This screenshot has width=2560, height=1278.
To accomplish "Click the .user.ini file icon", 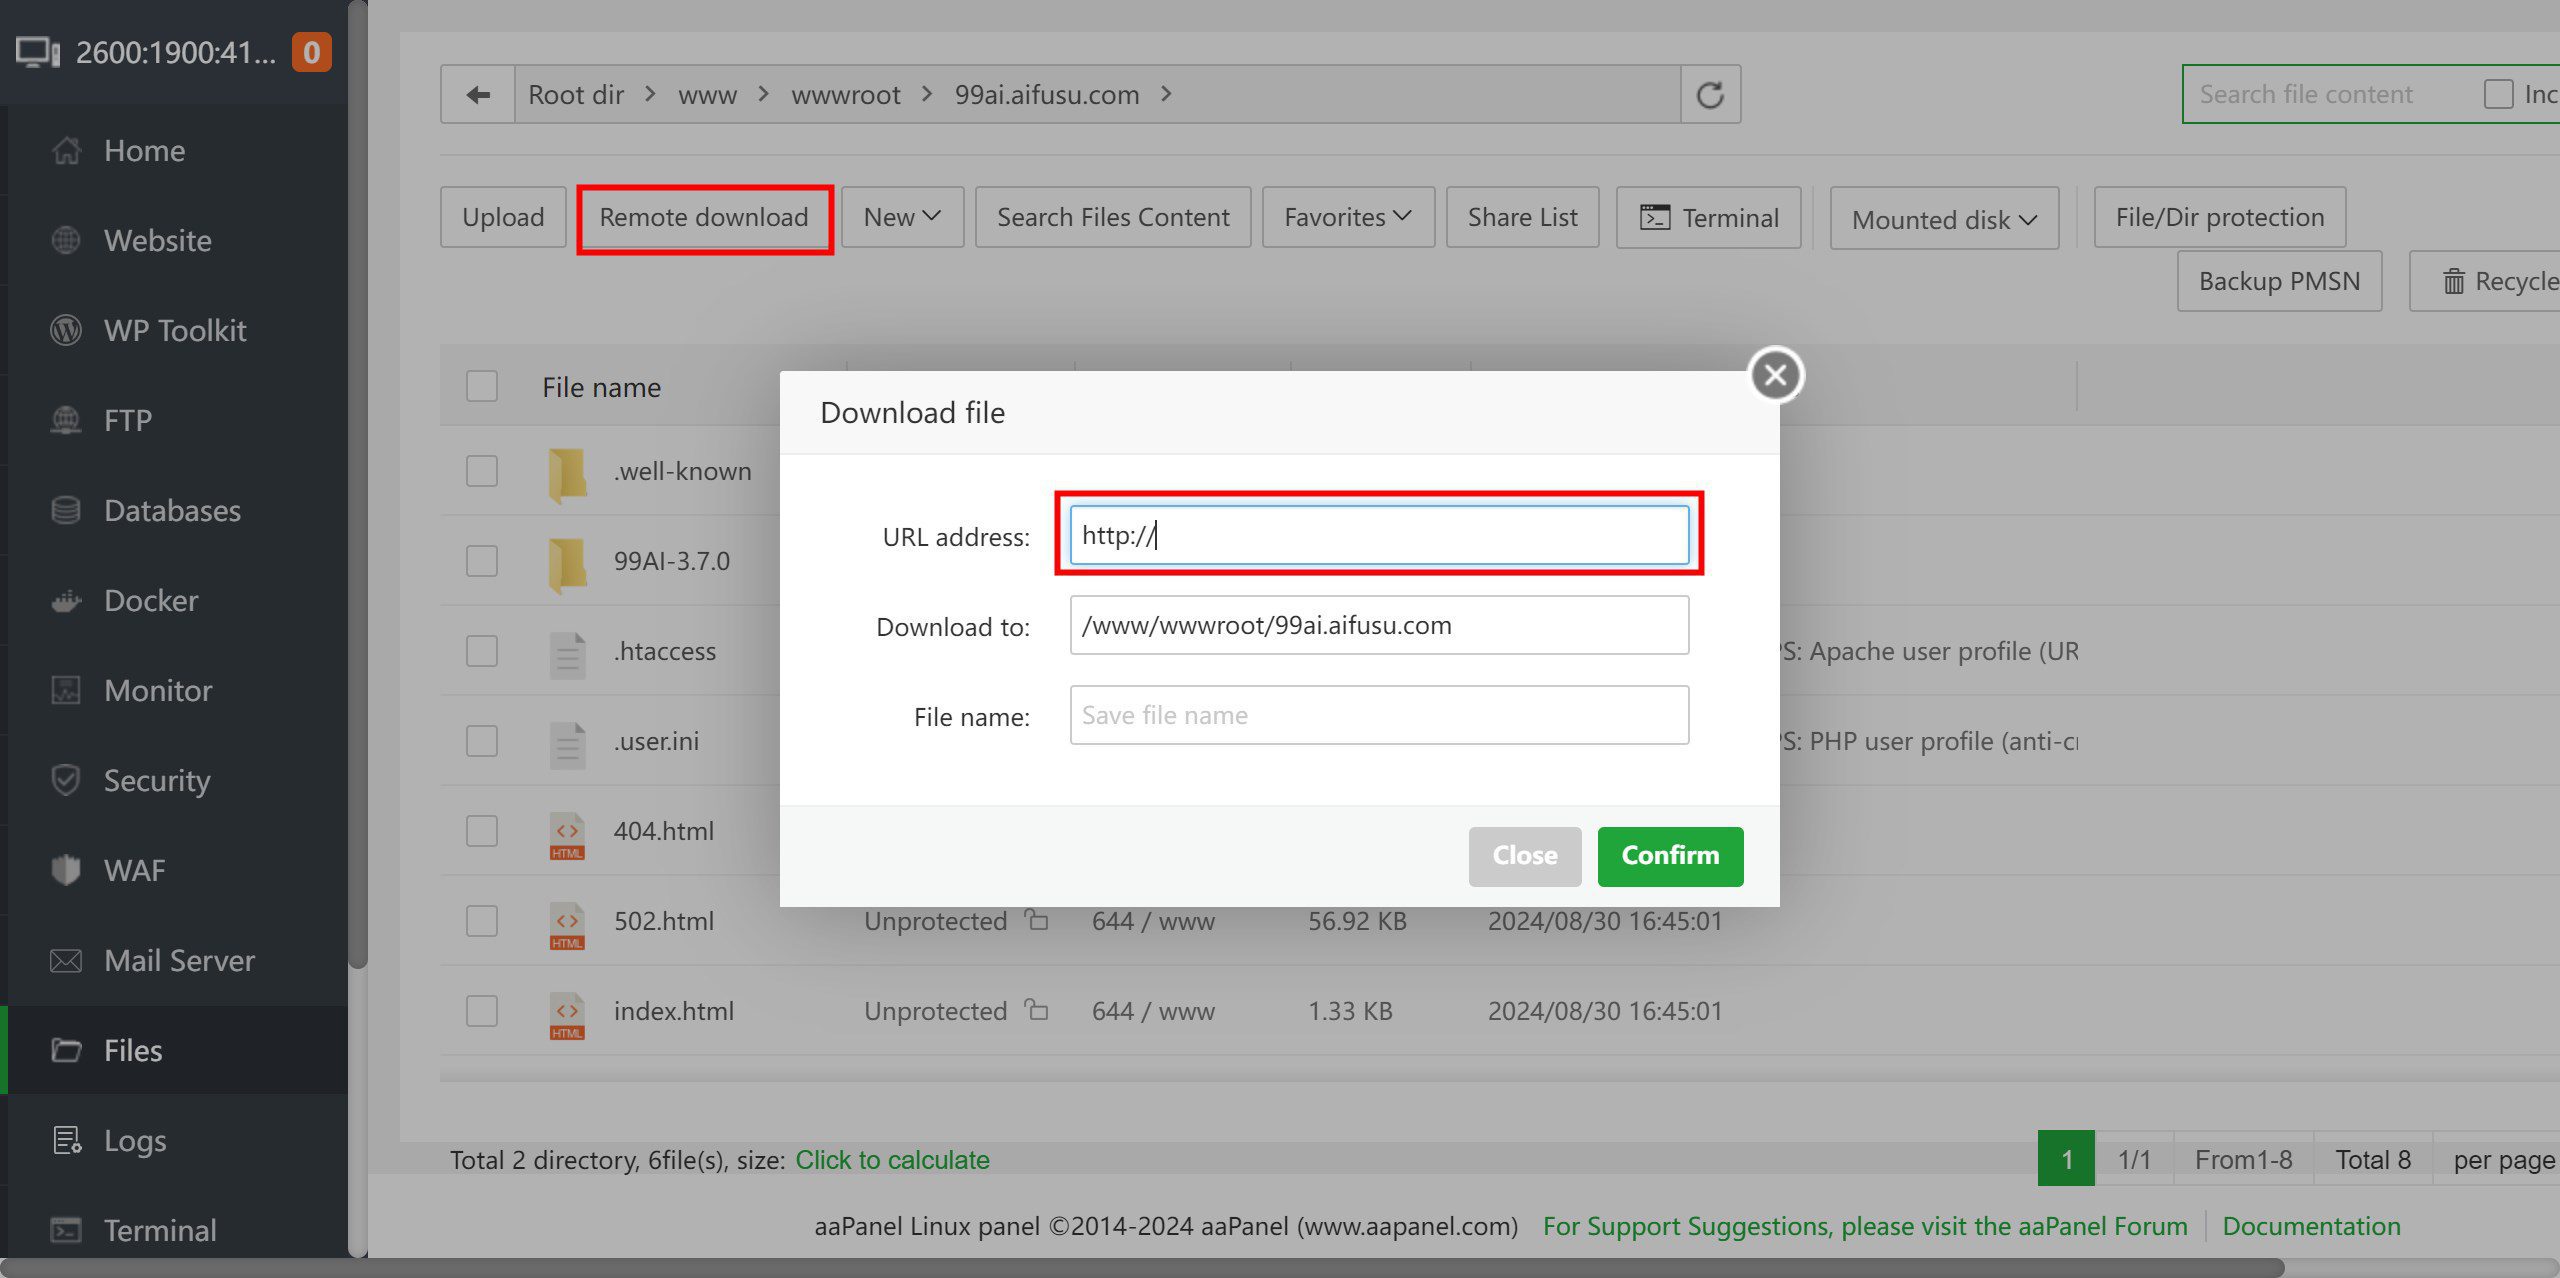I will tap(567, 744).
